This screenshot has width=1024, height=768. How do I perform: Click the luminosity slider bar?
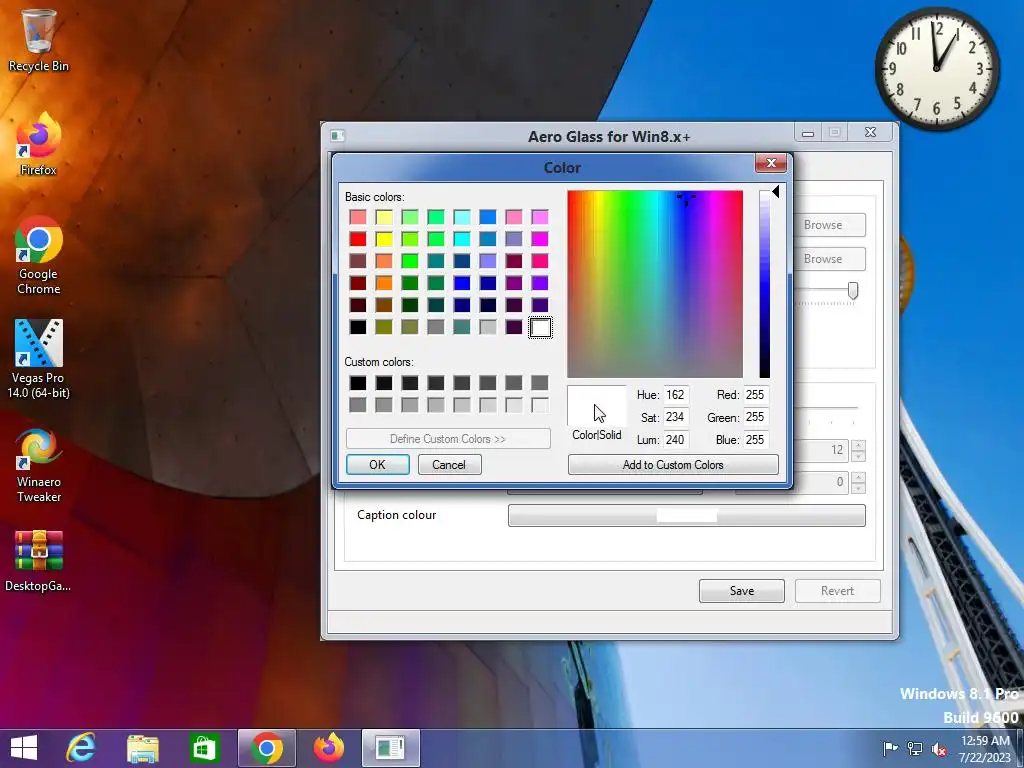765,284
